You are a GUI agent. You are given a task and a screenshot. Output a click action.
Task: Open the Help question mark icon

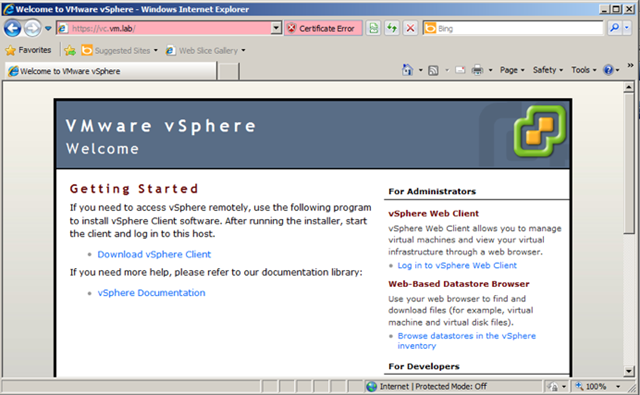coord(608,70)
